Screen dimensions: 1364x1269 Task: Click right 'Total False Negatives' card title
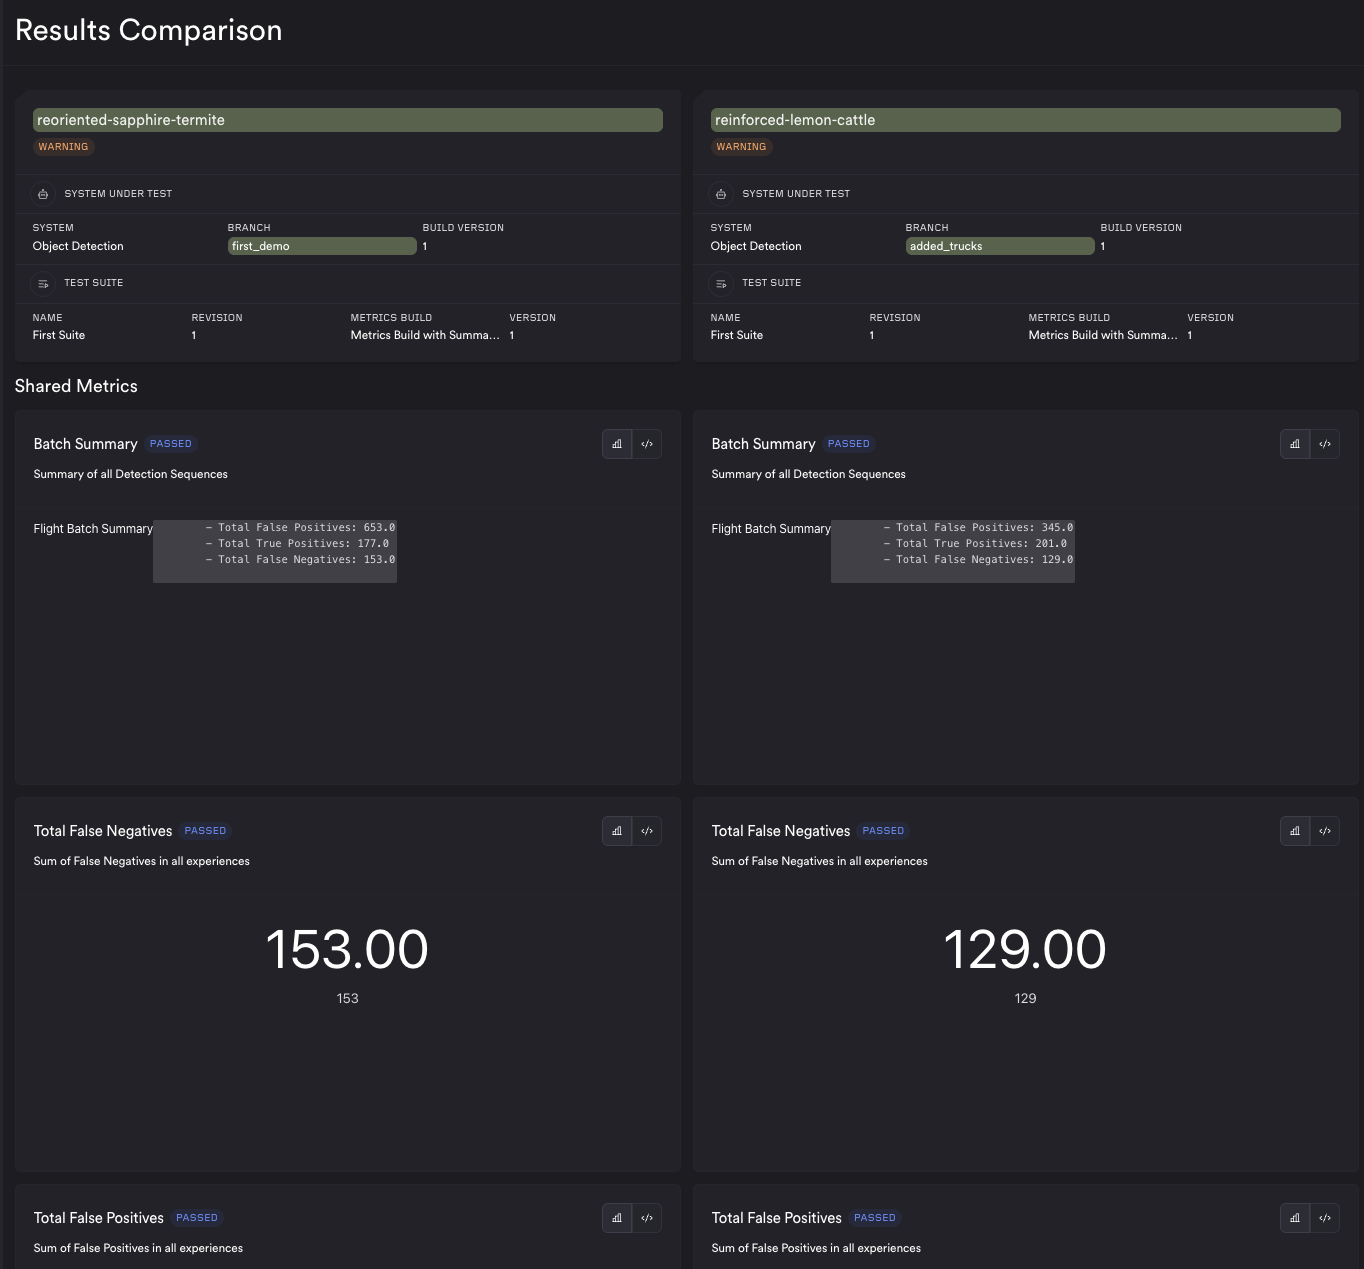tap(781, 831)
